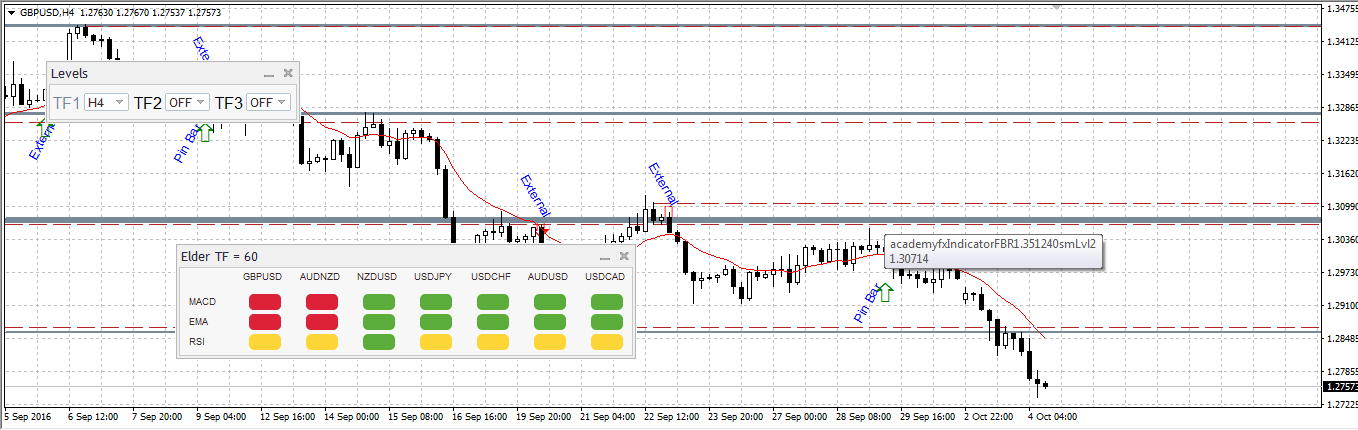Click yellow RSI indicator for AUDNZD
Screen dimensions: 1358x430
pyautogui.click(x=320, y=342)
